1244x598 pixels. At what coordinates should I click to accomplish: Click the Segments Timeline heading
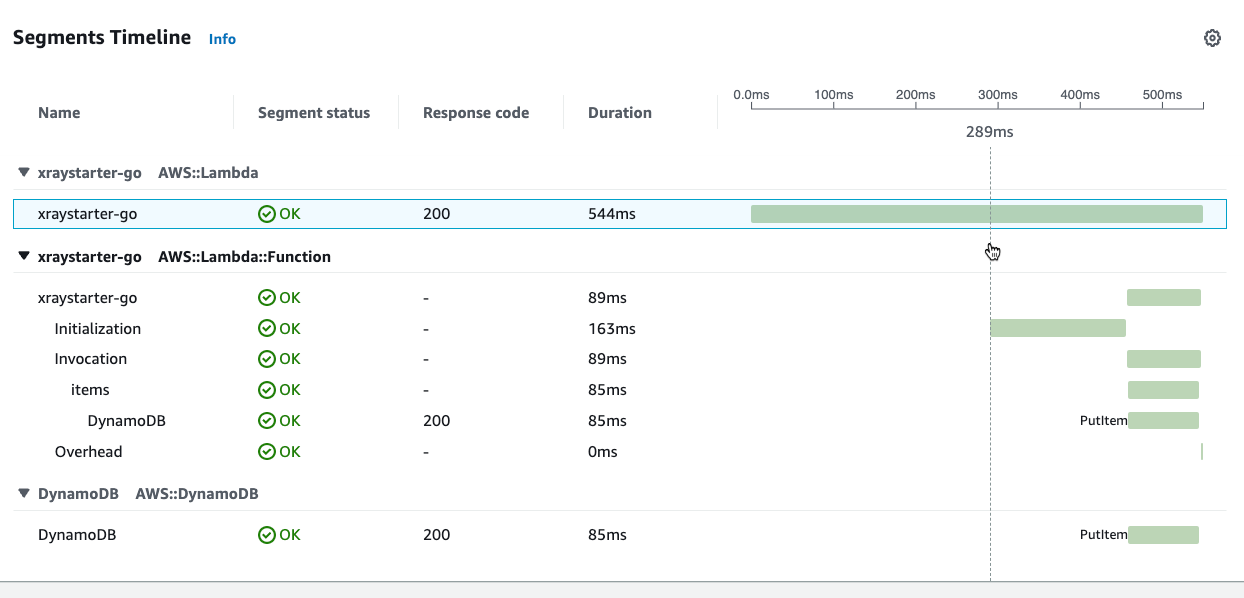[x=102, y=38]
